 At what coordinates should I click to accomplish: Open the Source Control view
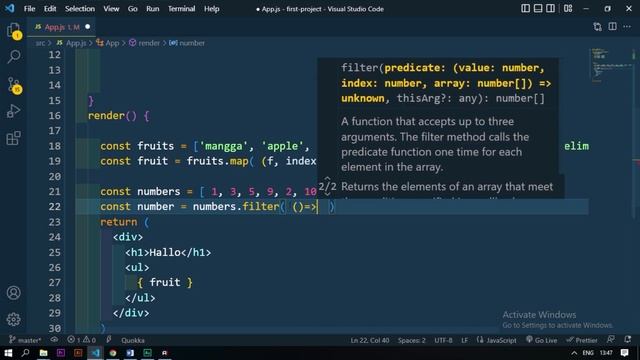coord(13,85)
